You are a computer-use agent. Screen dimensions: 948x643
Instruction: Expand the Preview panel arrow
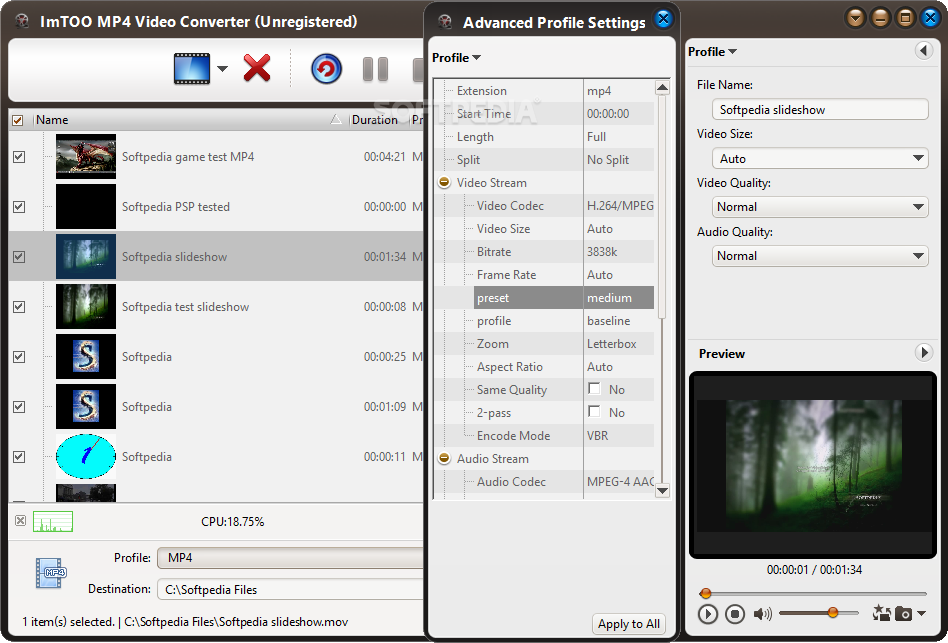coord(923,352)
